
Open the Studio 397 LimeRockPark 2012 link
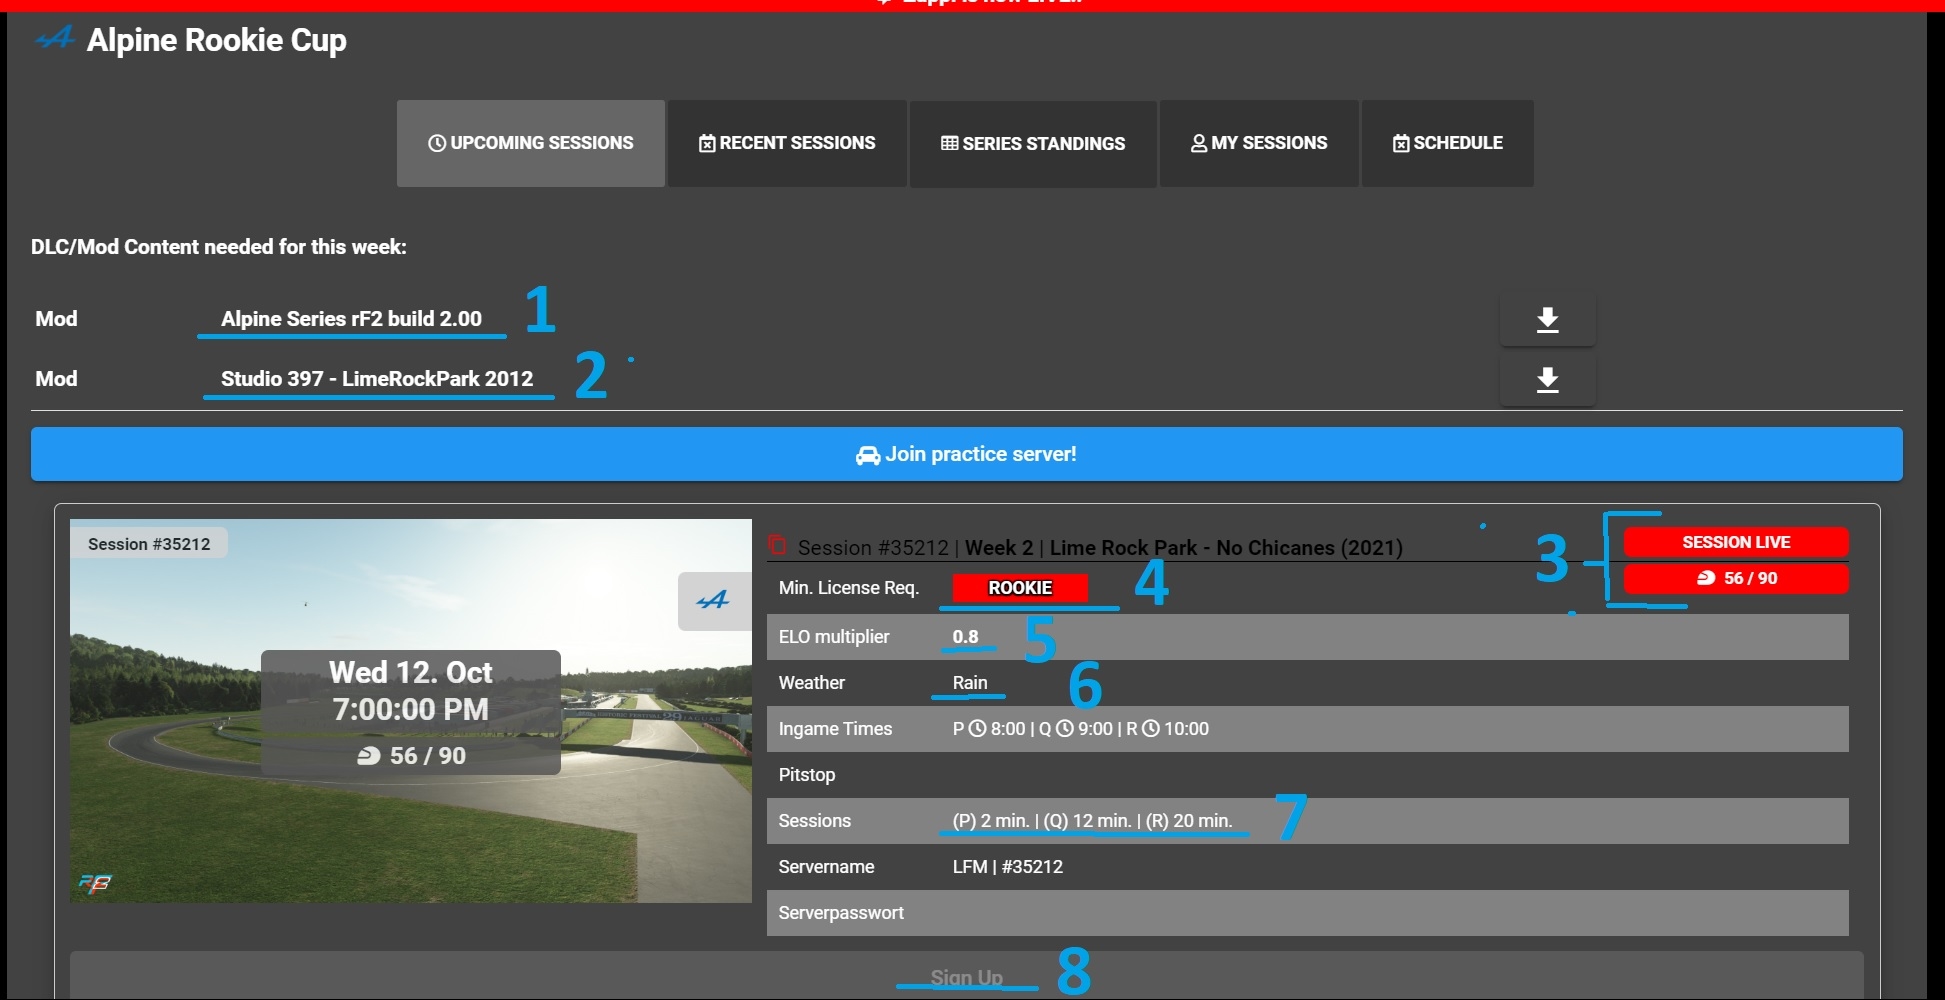tap(377, 379)
